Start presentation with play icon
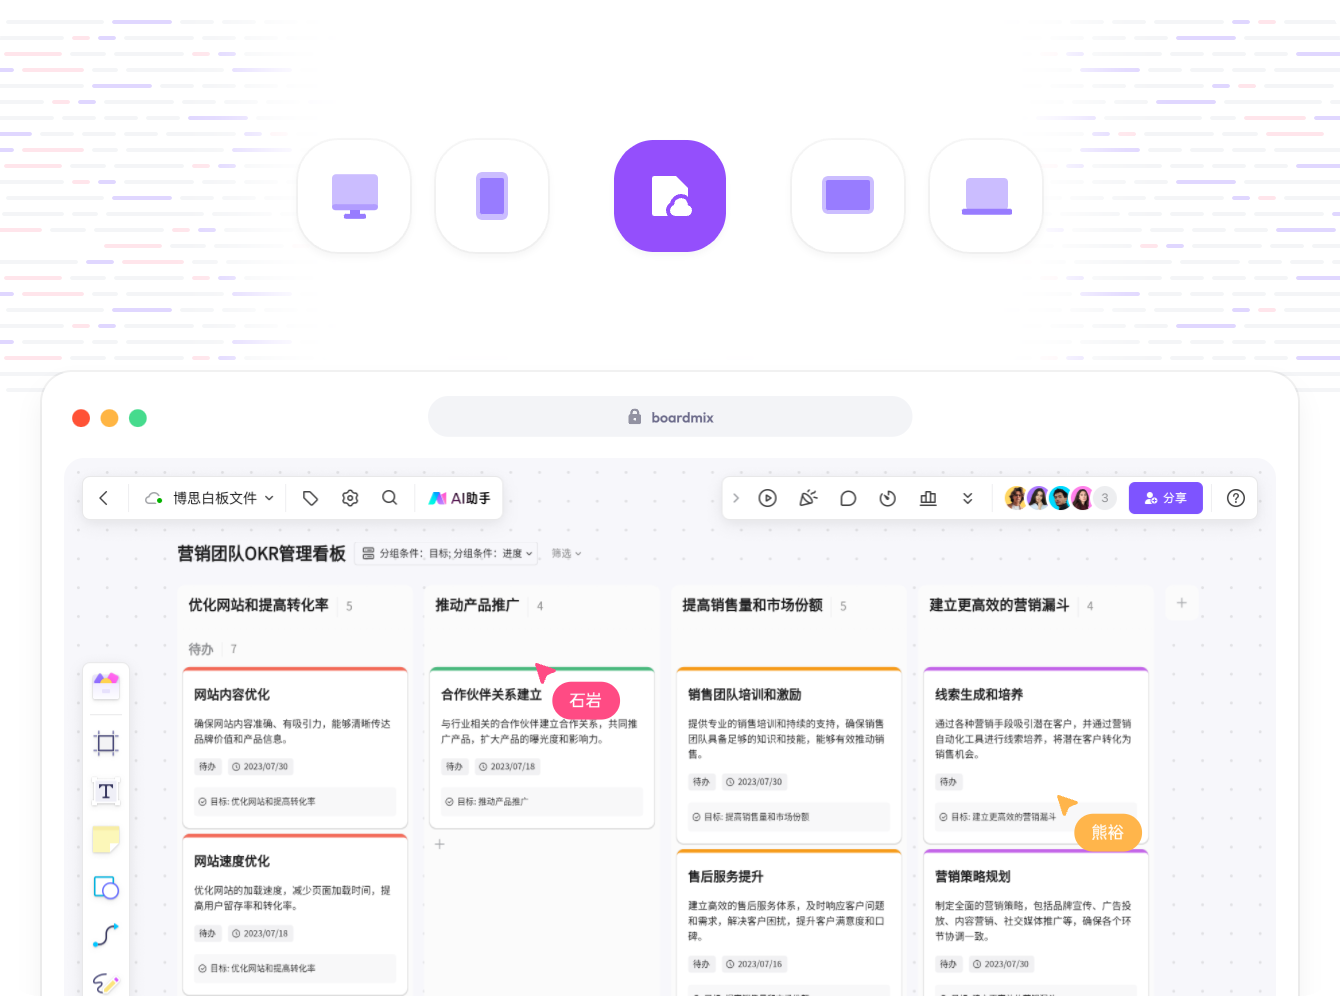Viewport: 1340px width, 996px height. 768,498
